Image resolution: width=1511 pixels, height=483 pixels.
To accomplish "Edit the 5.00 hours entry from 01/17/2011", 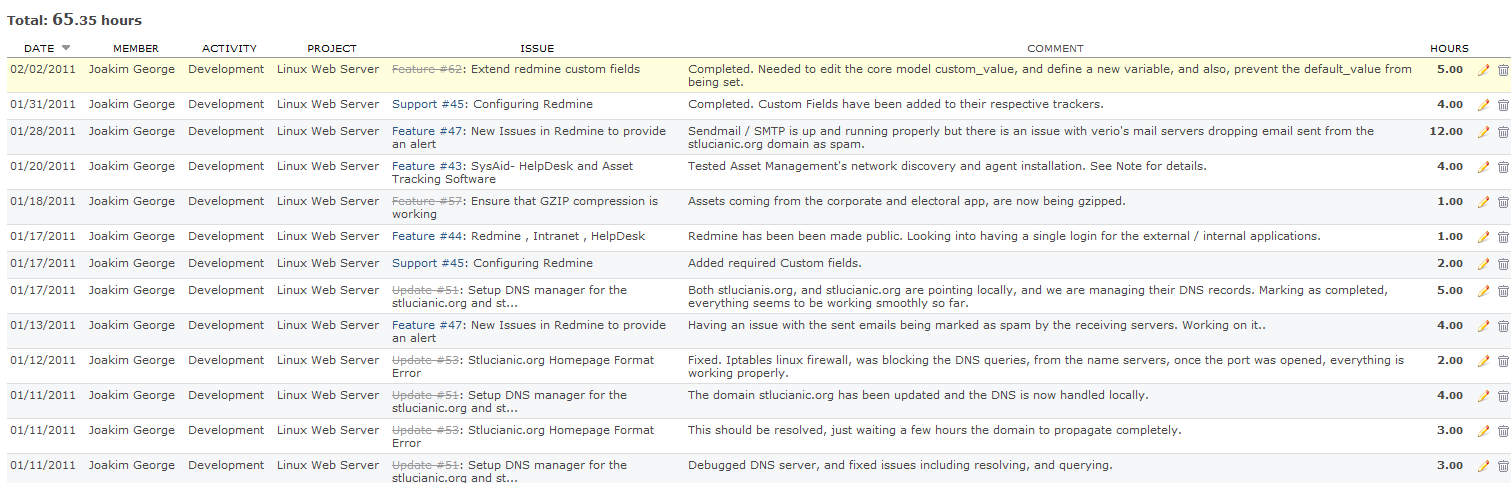I will coord(1483,291).
